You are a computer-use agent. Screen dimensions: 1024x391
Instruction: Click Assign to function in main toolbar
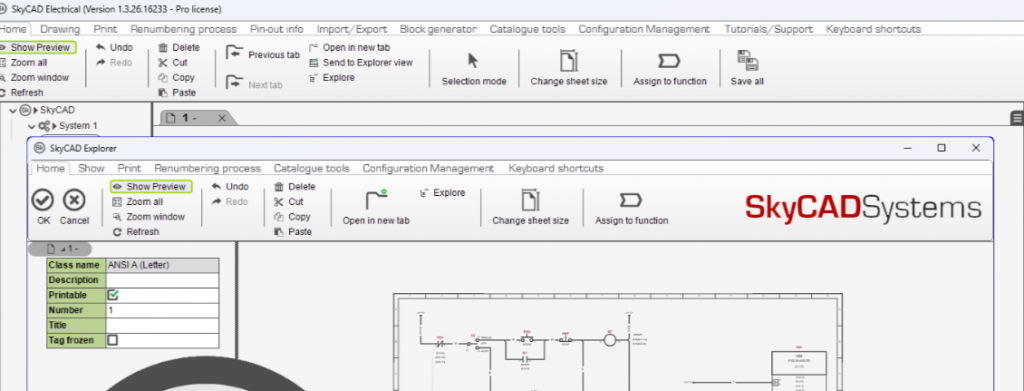(669, 68)
